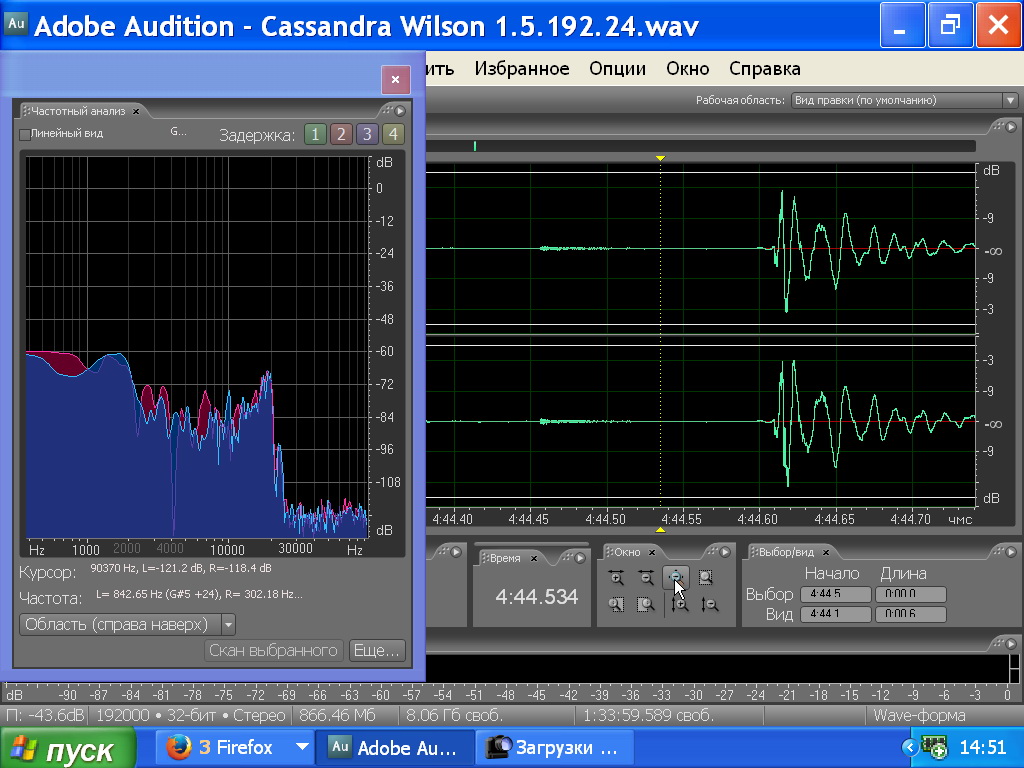1024x768 pixels.
Task: Click the 866.46 Мб status entry
Action: point(337,716)
